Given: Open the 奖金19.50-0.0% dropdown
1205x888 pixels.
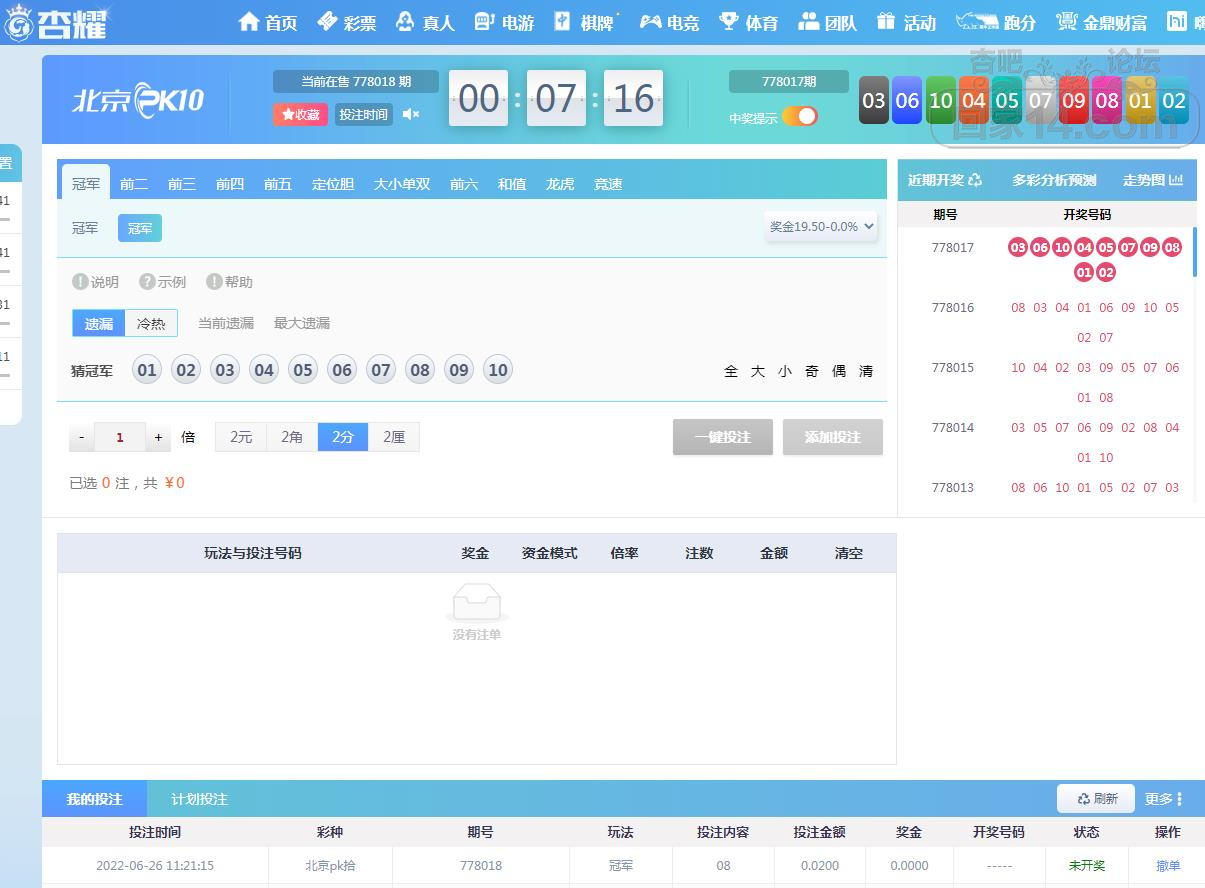Looking at the screenshot, I should [821, 227].
